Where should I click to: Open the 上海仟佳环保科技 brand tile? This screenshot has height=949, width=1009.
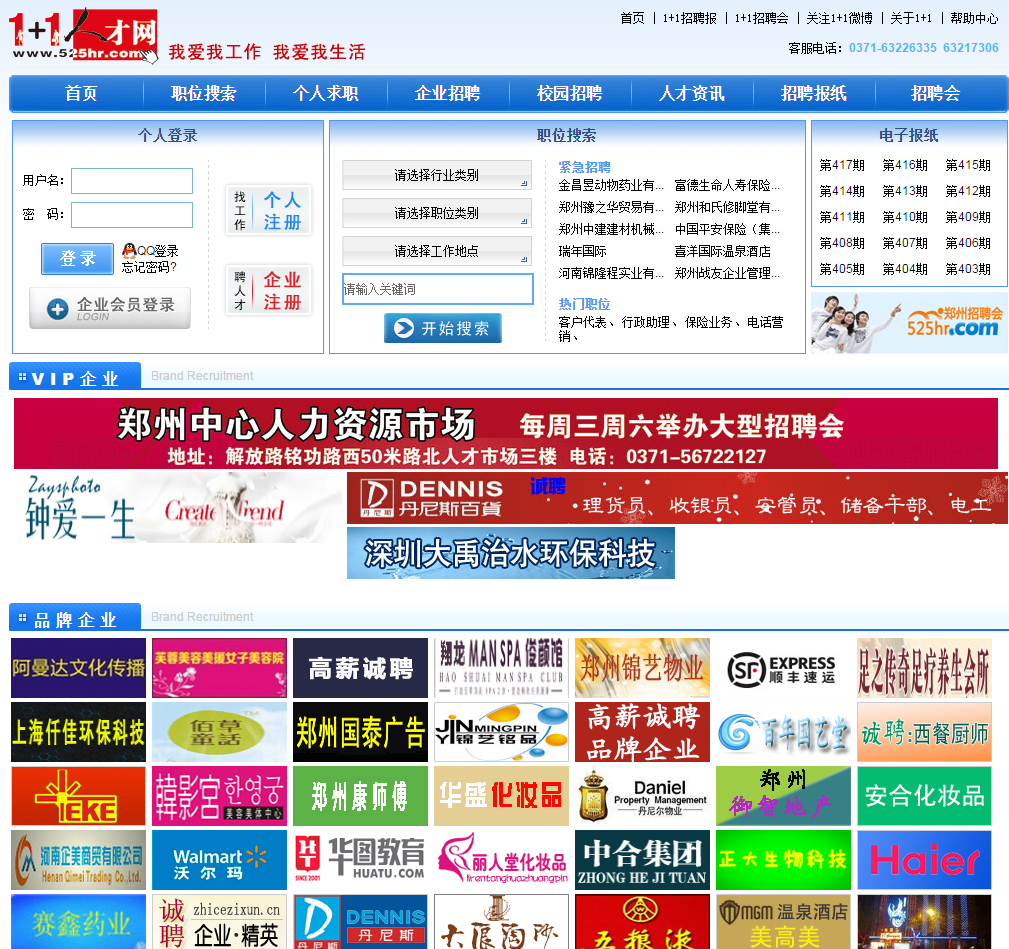coord(79,732)
